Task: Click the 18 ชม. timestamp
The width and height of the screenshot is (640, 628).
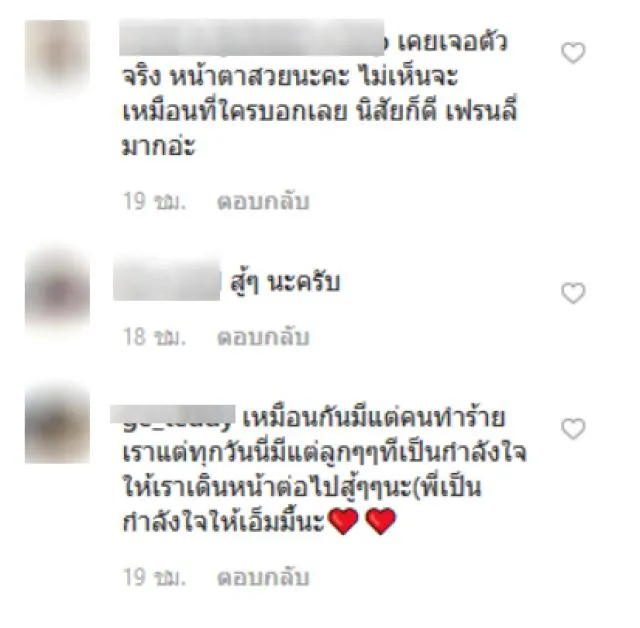Action: click(154, 337)
